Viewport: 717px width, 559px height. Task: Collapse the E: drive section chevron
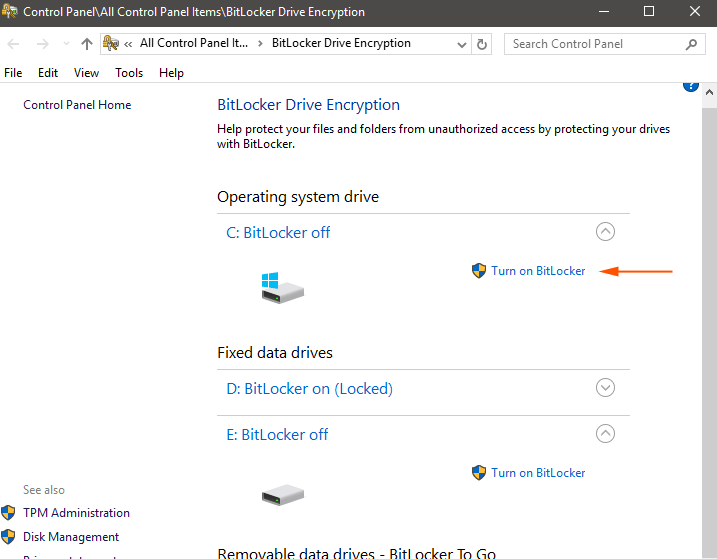(605, 434)
